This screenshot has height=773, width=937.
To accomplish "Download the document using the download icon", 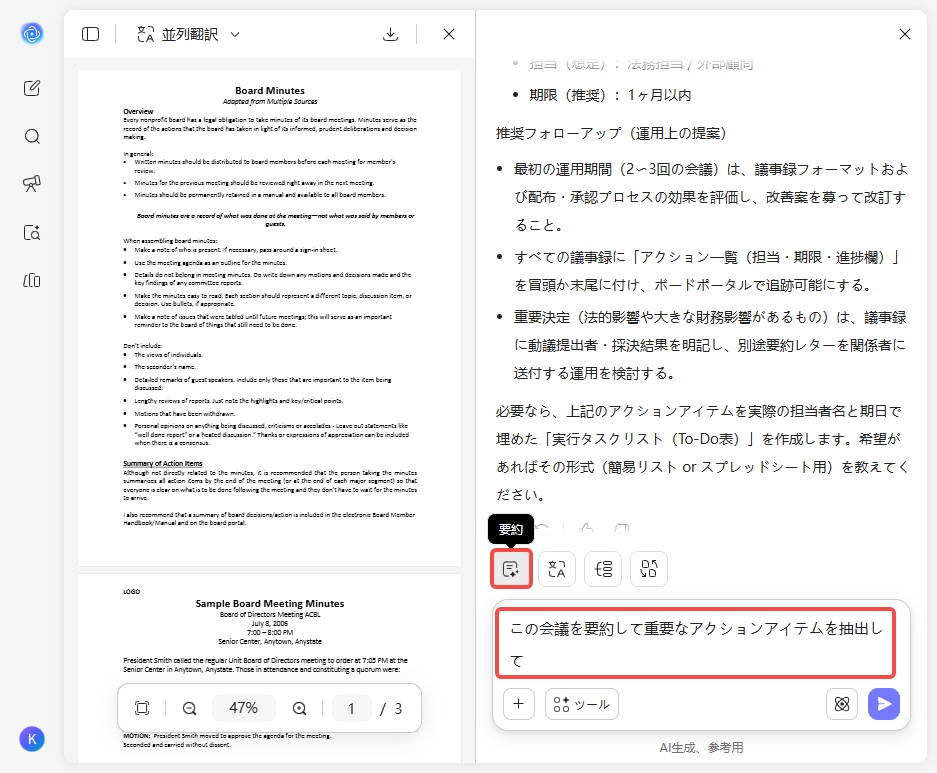I will 390,33.
